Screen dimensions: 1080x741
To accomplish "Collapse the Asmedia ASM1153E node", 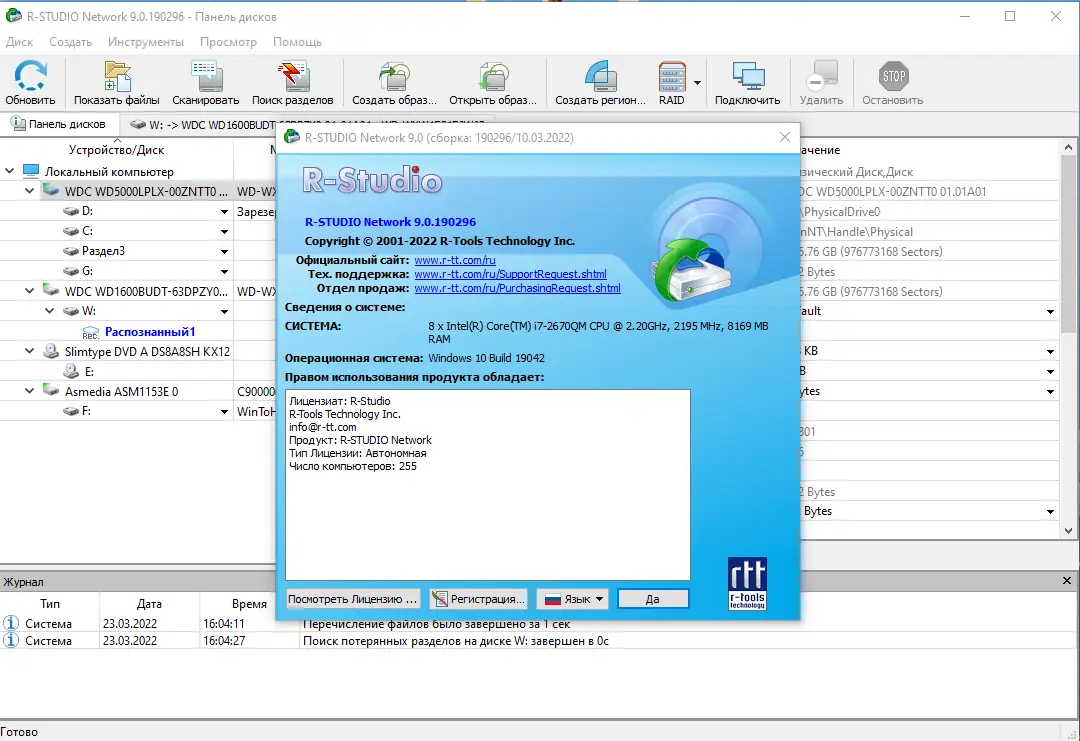I will point(30,391).
